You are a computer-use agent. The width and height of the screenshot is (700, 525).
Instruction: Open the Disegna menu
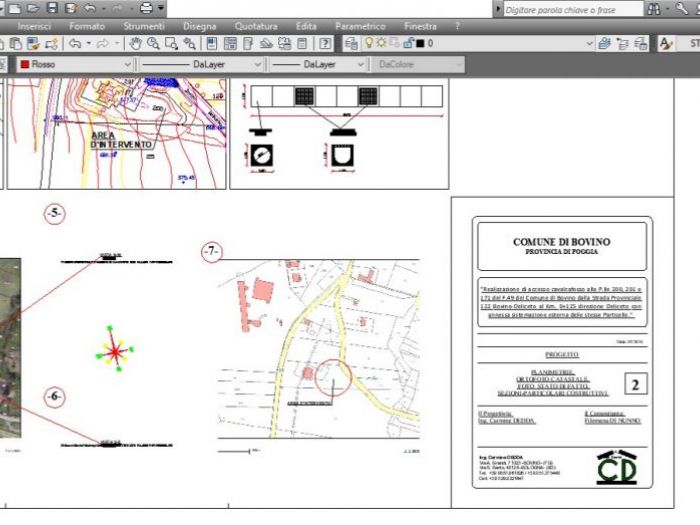(x=200, y=26)
